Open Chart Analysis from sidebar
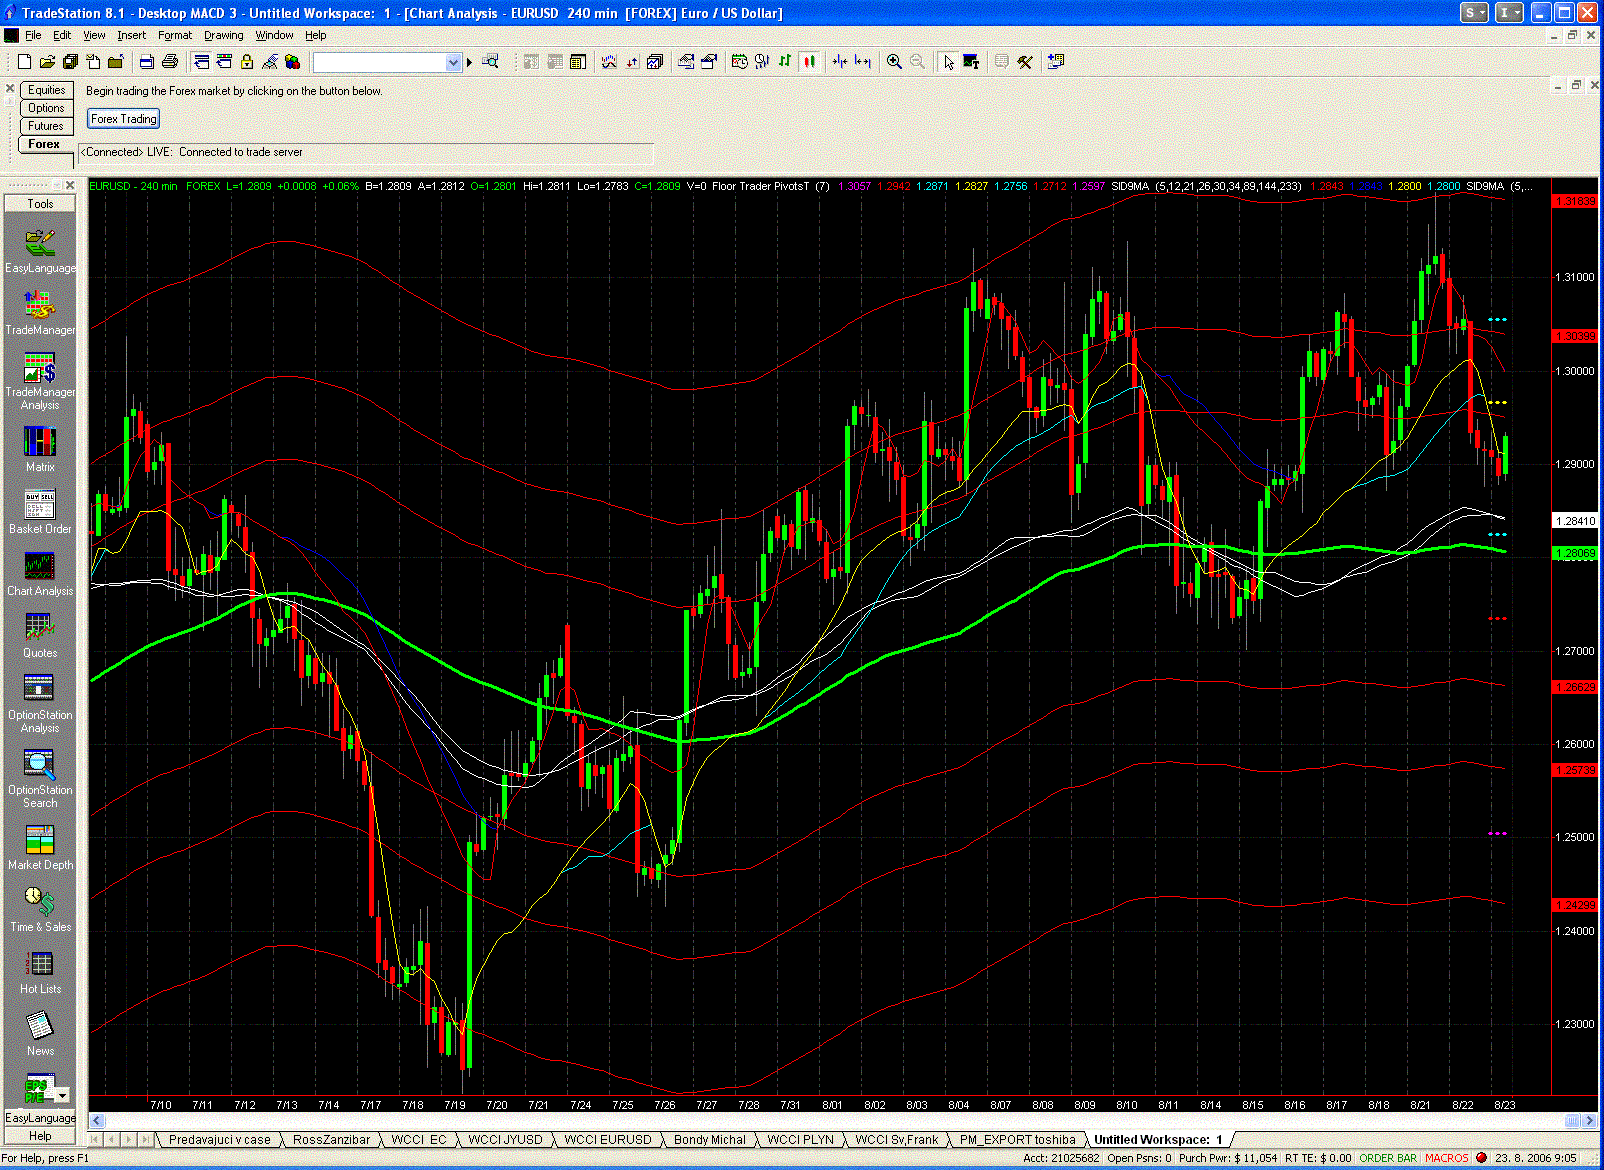This screenshot has width=1604, height=1170. (x=40, y=573)
